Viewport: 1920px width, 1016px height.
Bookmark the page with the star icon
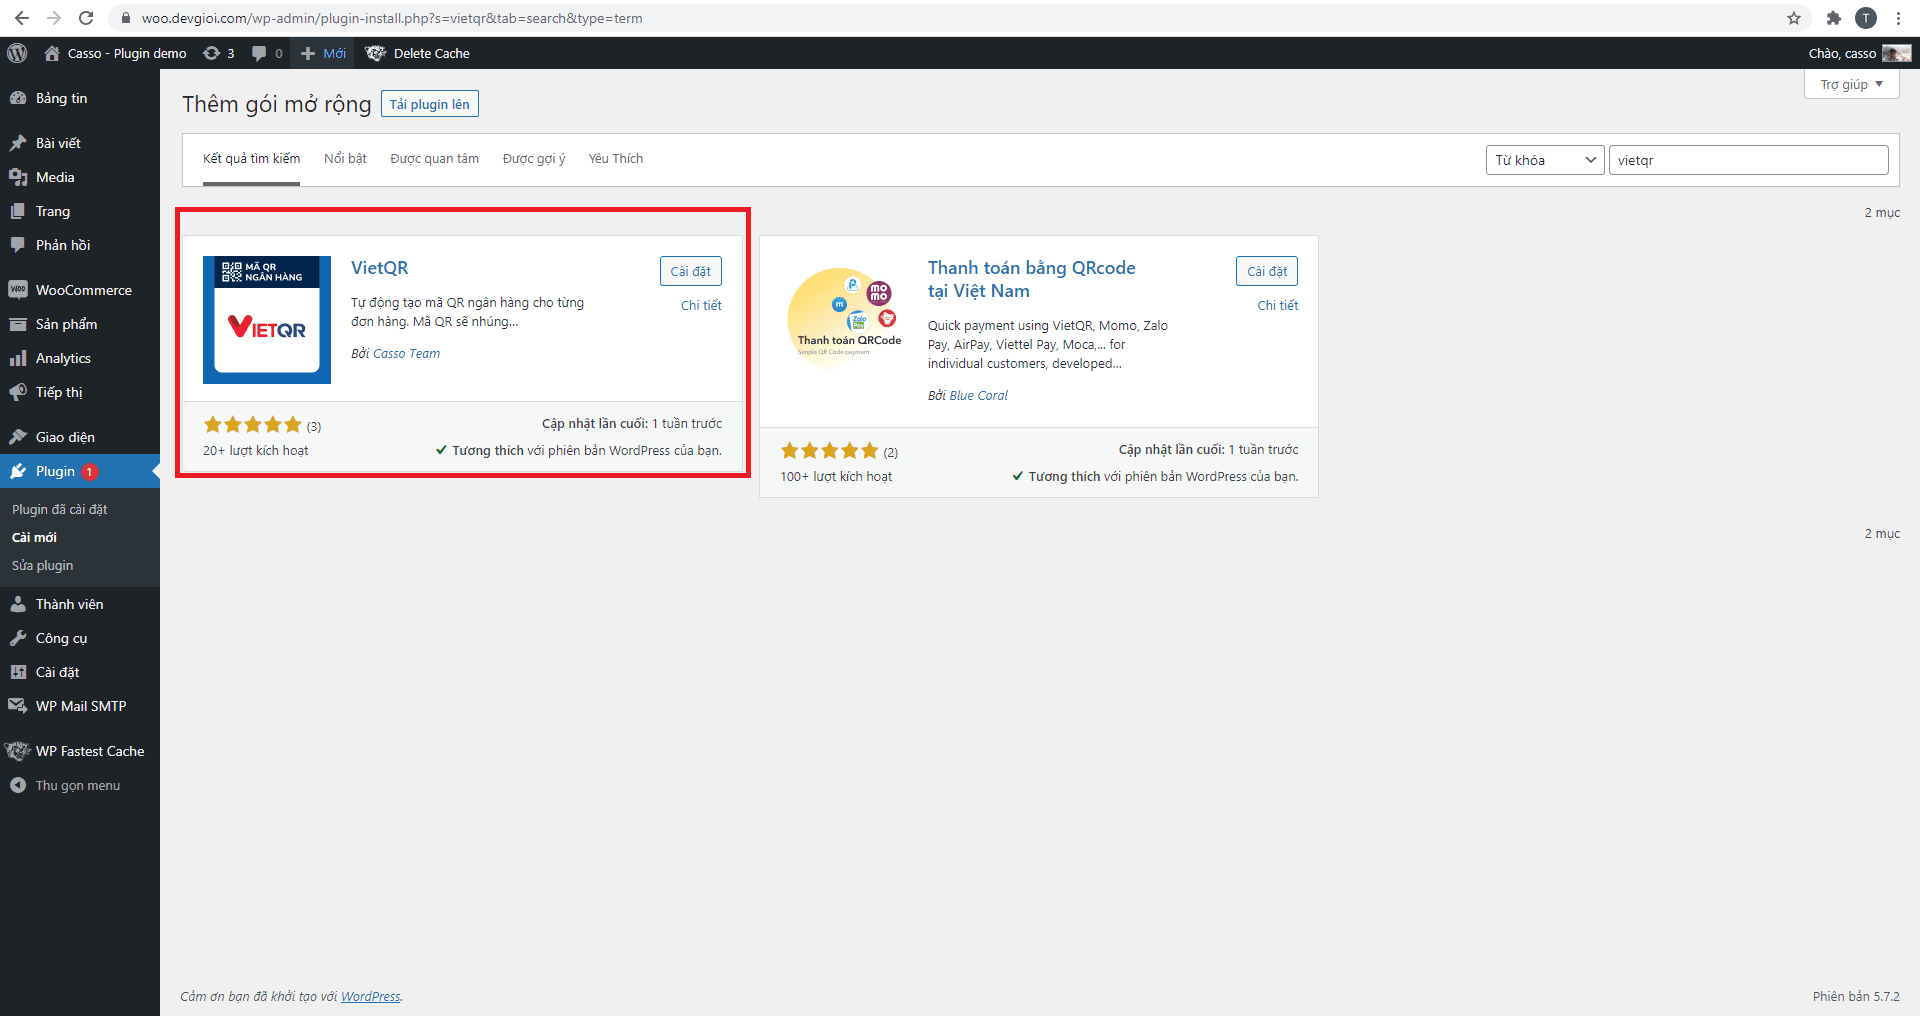coord(1794,18)
